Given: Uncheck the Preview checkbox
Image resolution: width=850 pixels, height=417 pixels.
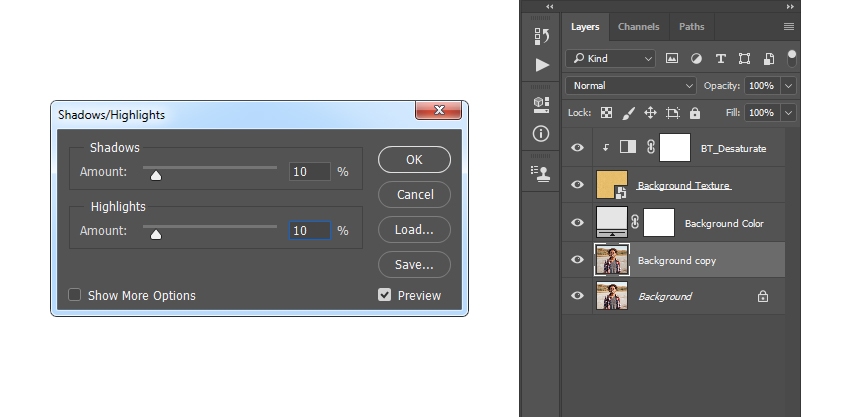Looking at the screenshot, I should point(384,295).
